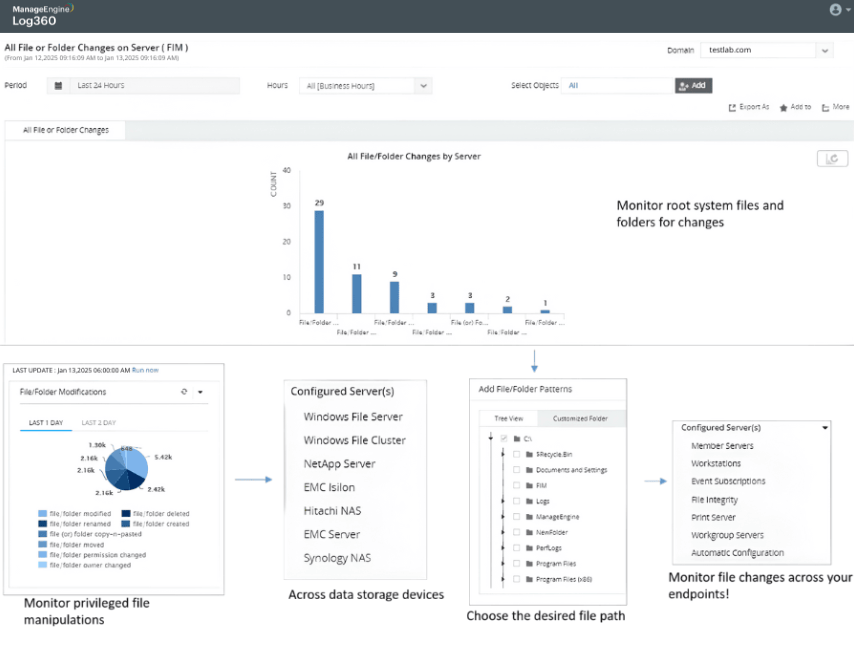Click Export As icon button
854x656 pixels.
(x=733, y=107)
